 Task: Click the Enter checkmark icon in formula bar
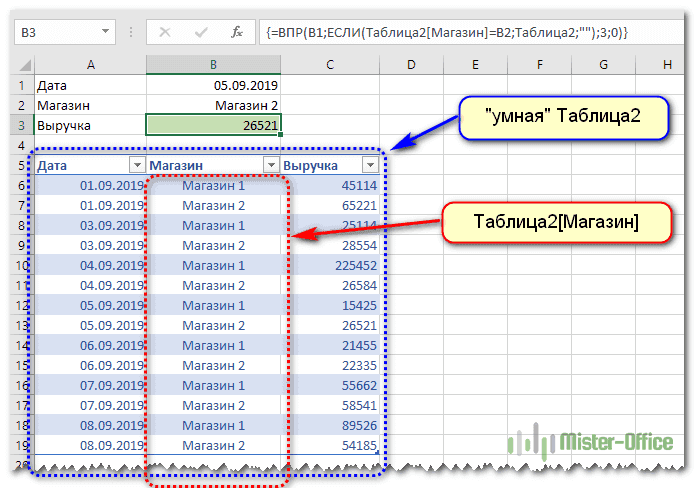[201, 32]
